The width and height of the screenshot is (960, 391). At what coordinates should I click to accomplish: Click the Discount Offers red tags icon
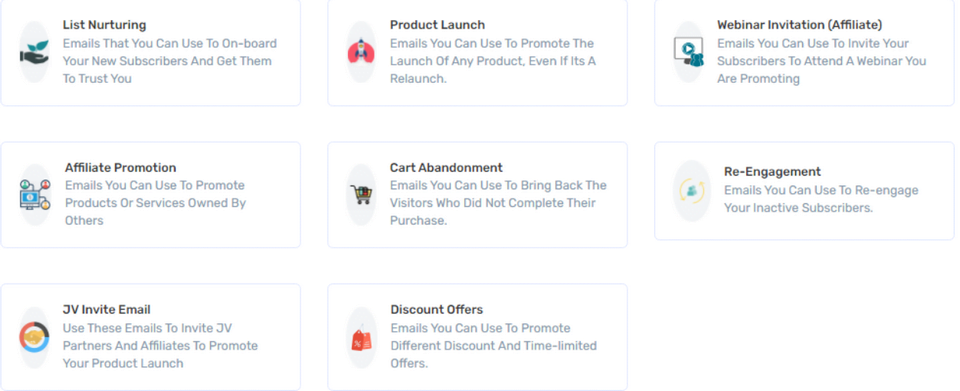click(361, 338)
